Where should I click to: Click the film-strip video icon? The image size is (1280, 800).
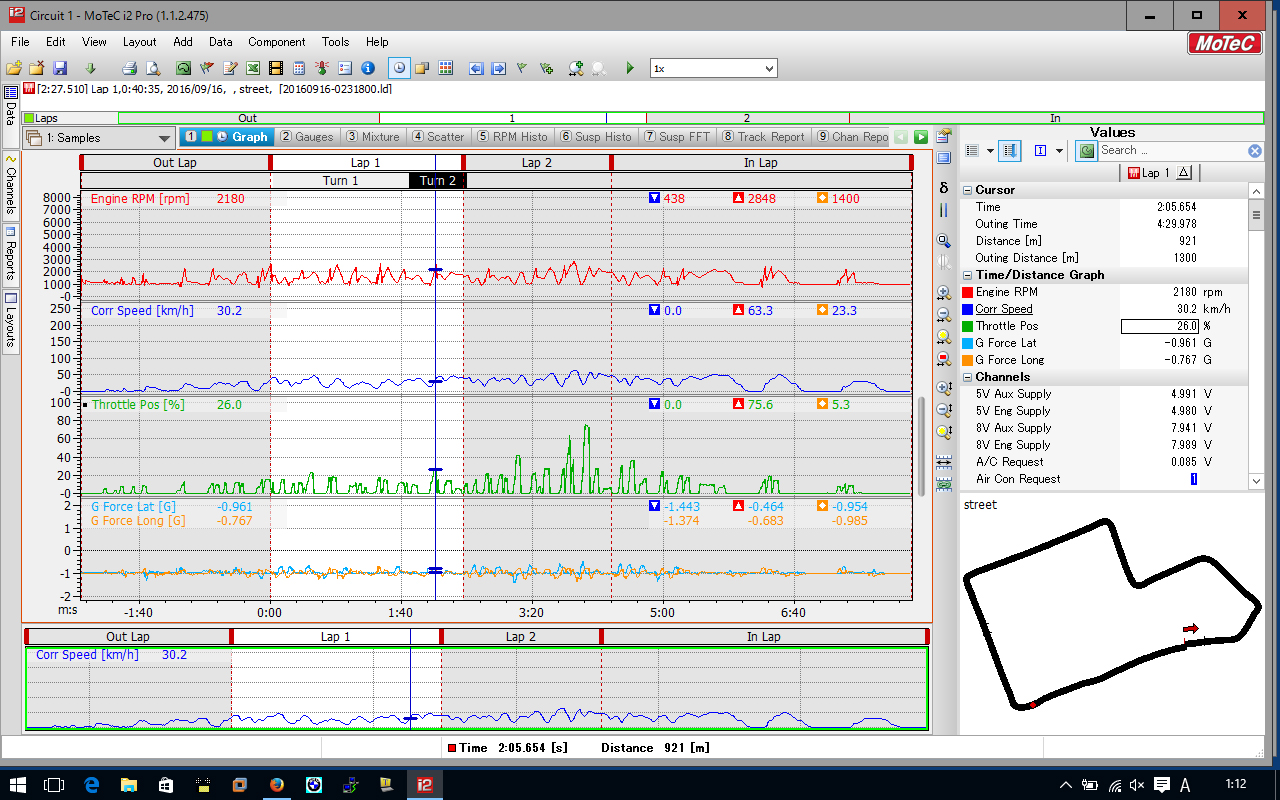coord(275,68)
